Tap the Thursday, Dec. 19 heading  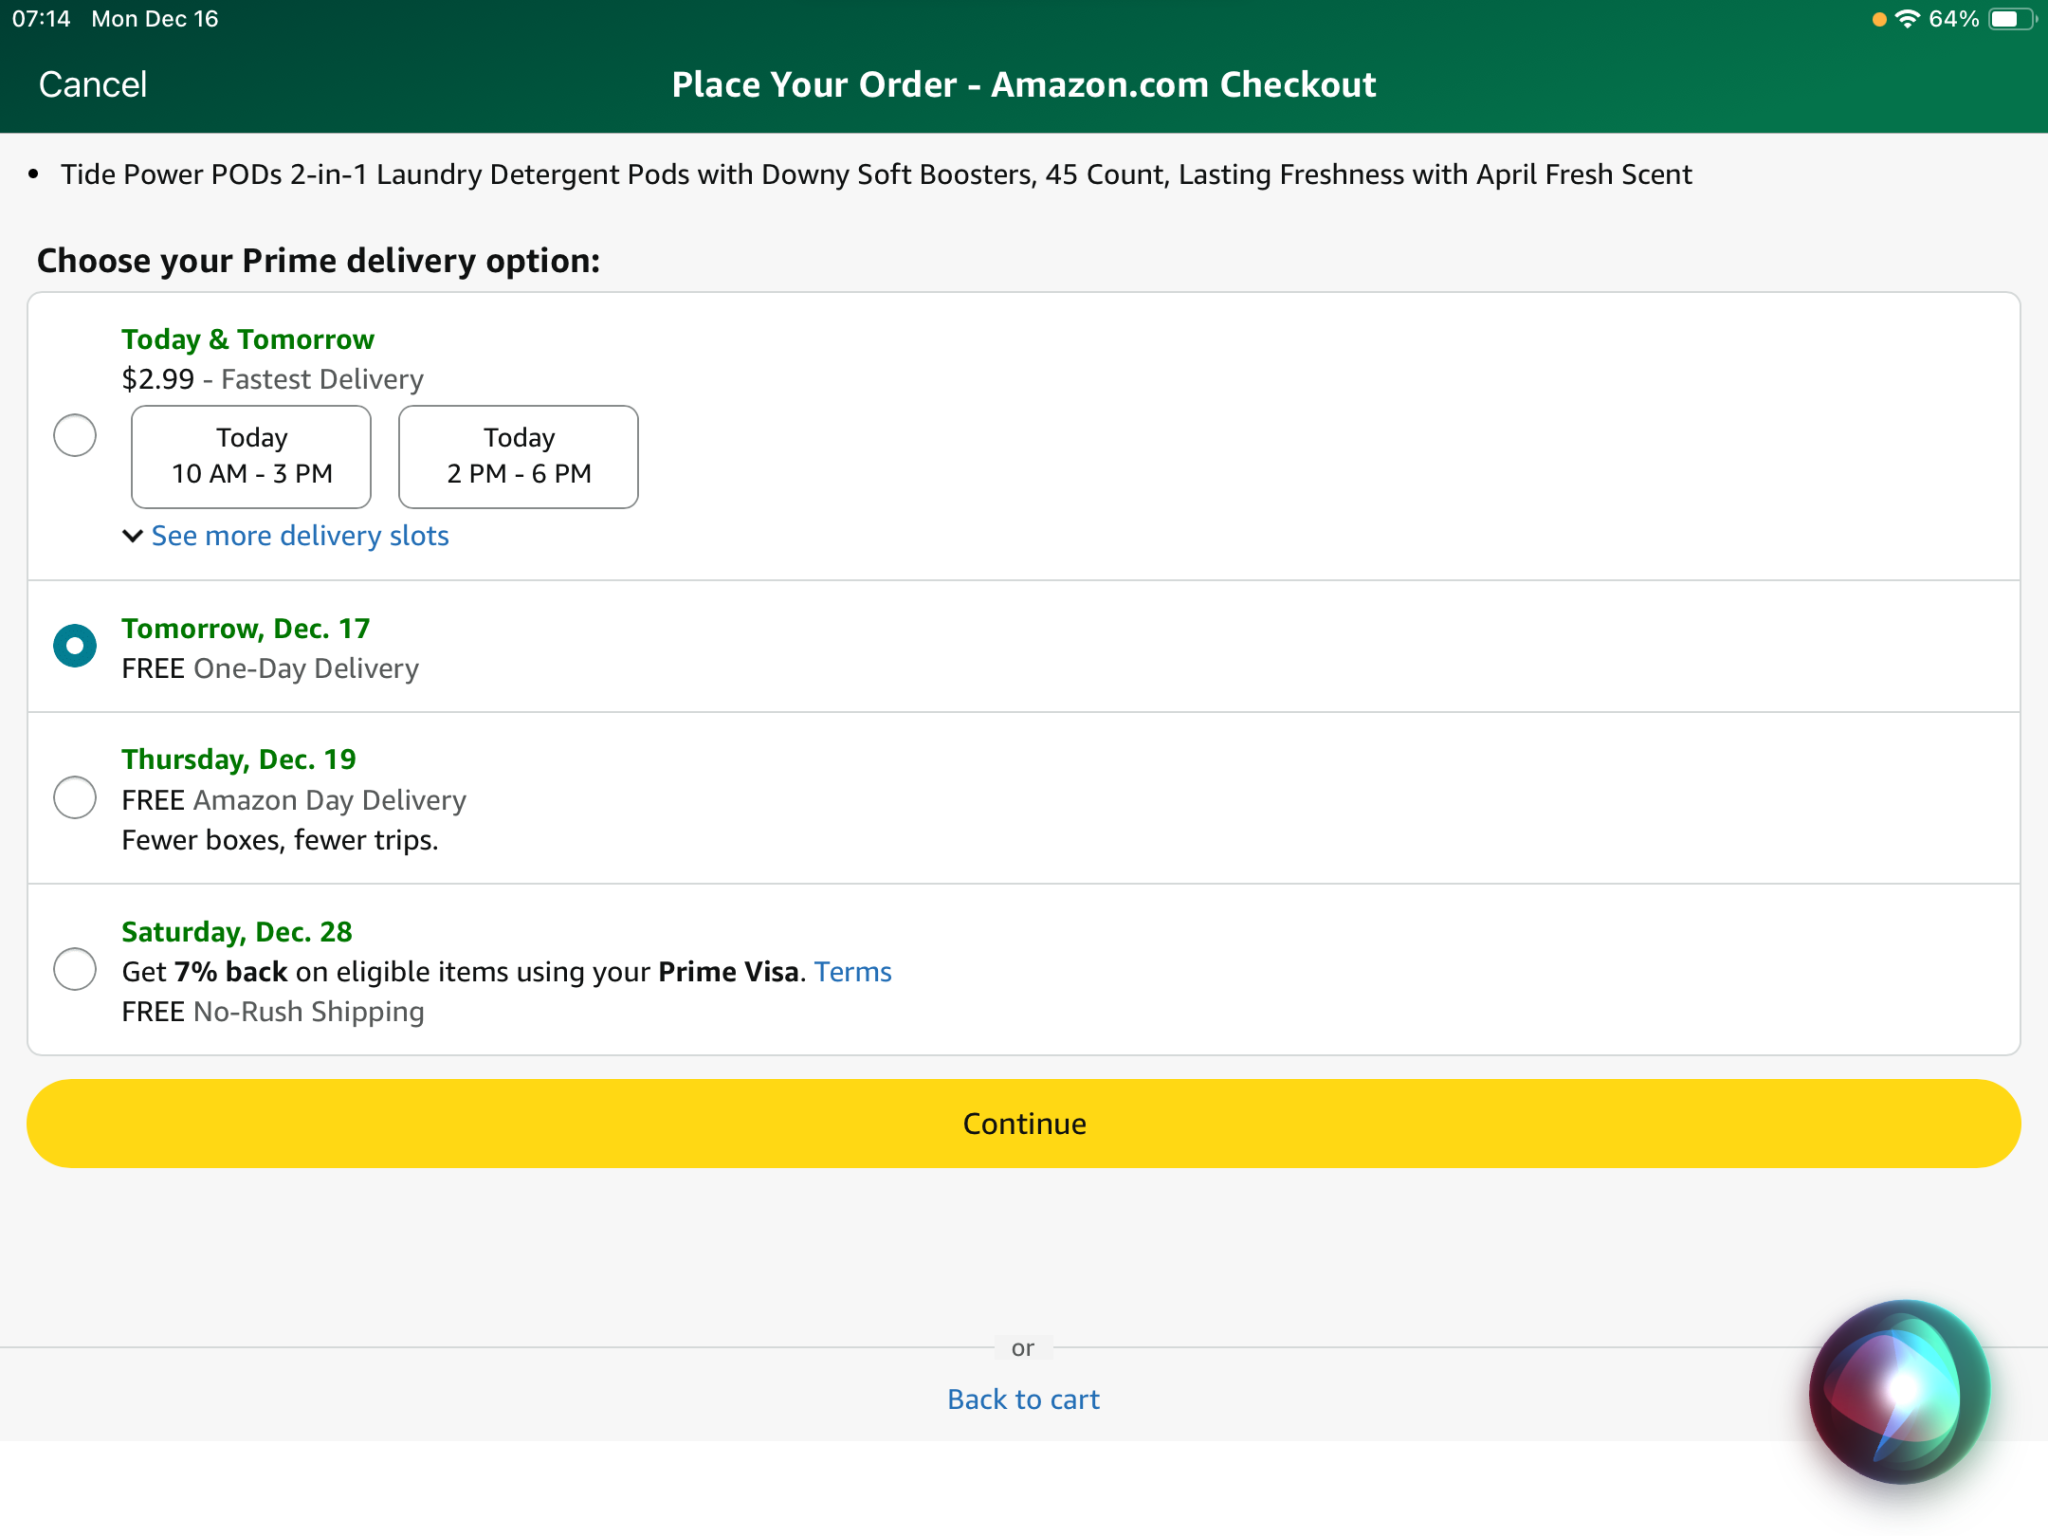tap(239, 760)
